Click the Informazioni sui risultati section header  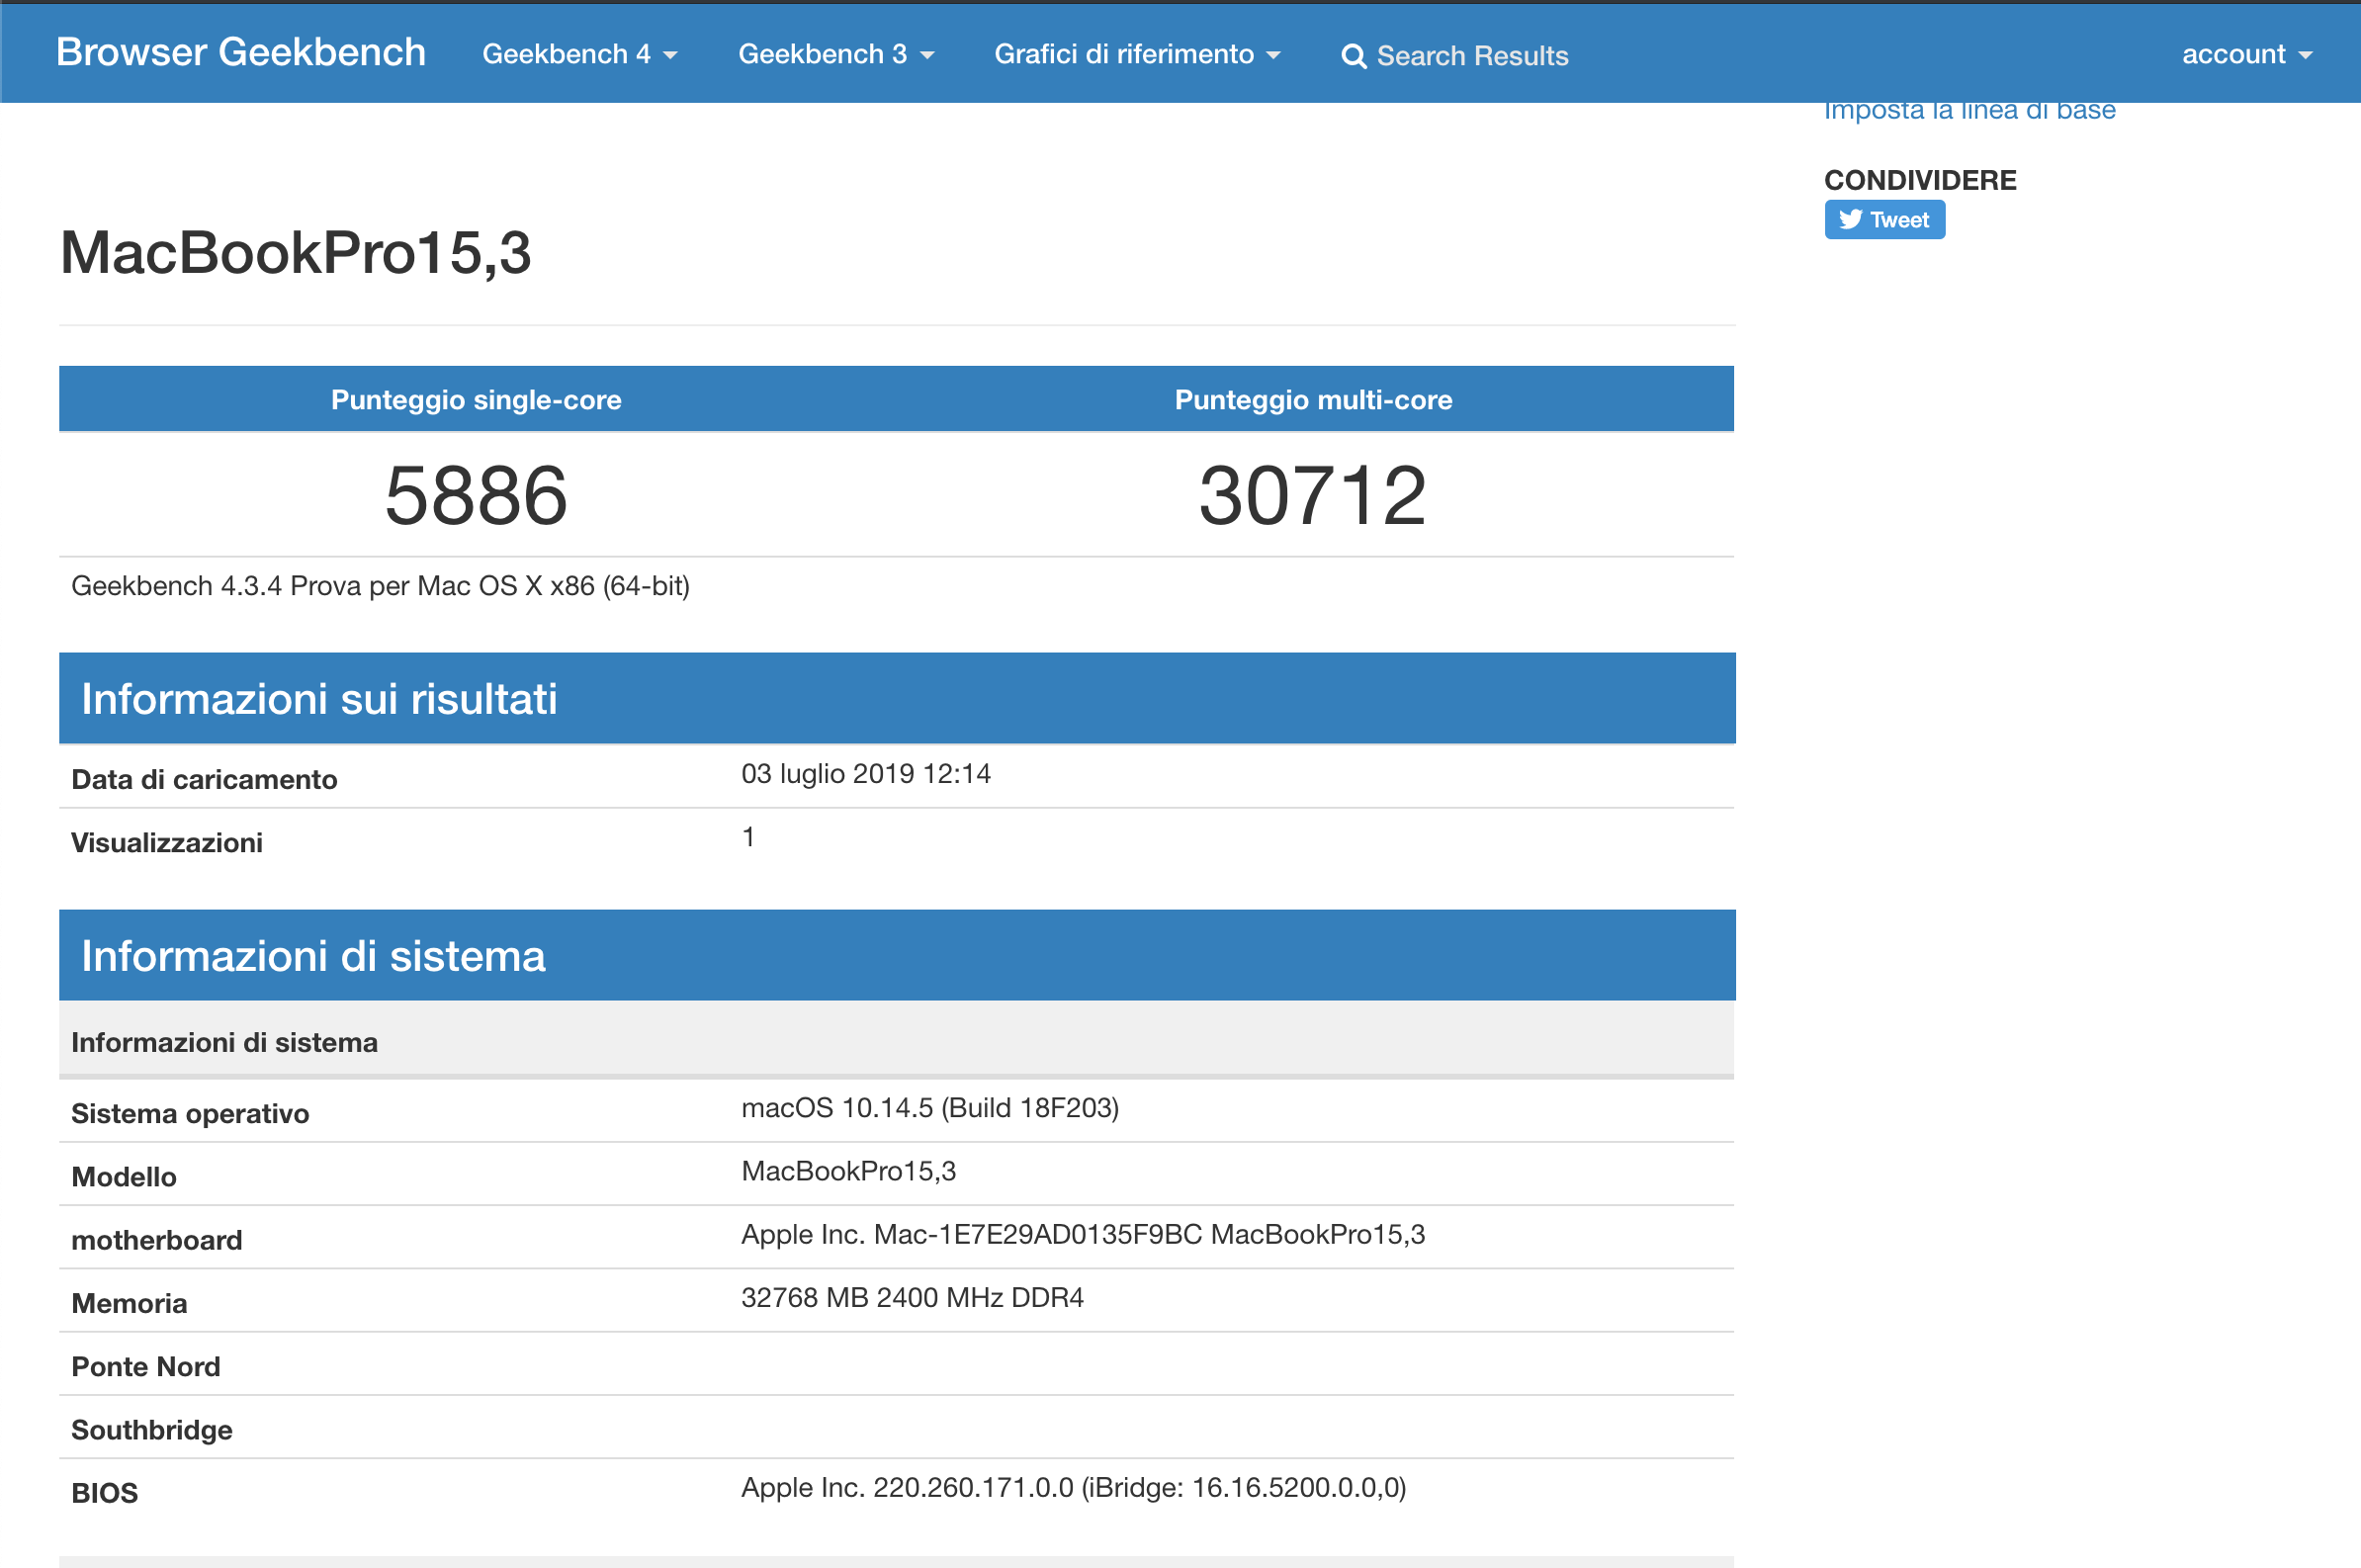(x=897, y=698)
